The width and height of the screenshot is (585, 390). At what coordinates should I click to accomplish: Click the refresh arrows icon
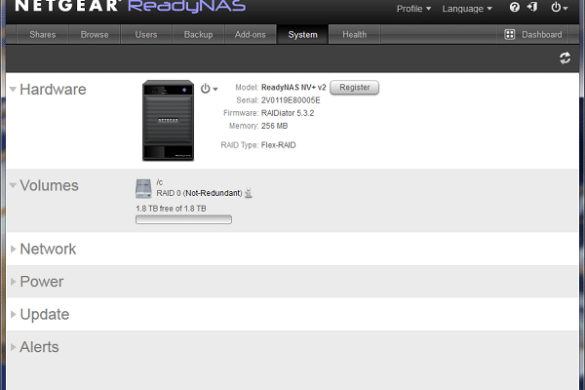click(565, 58)
